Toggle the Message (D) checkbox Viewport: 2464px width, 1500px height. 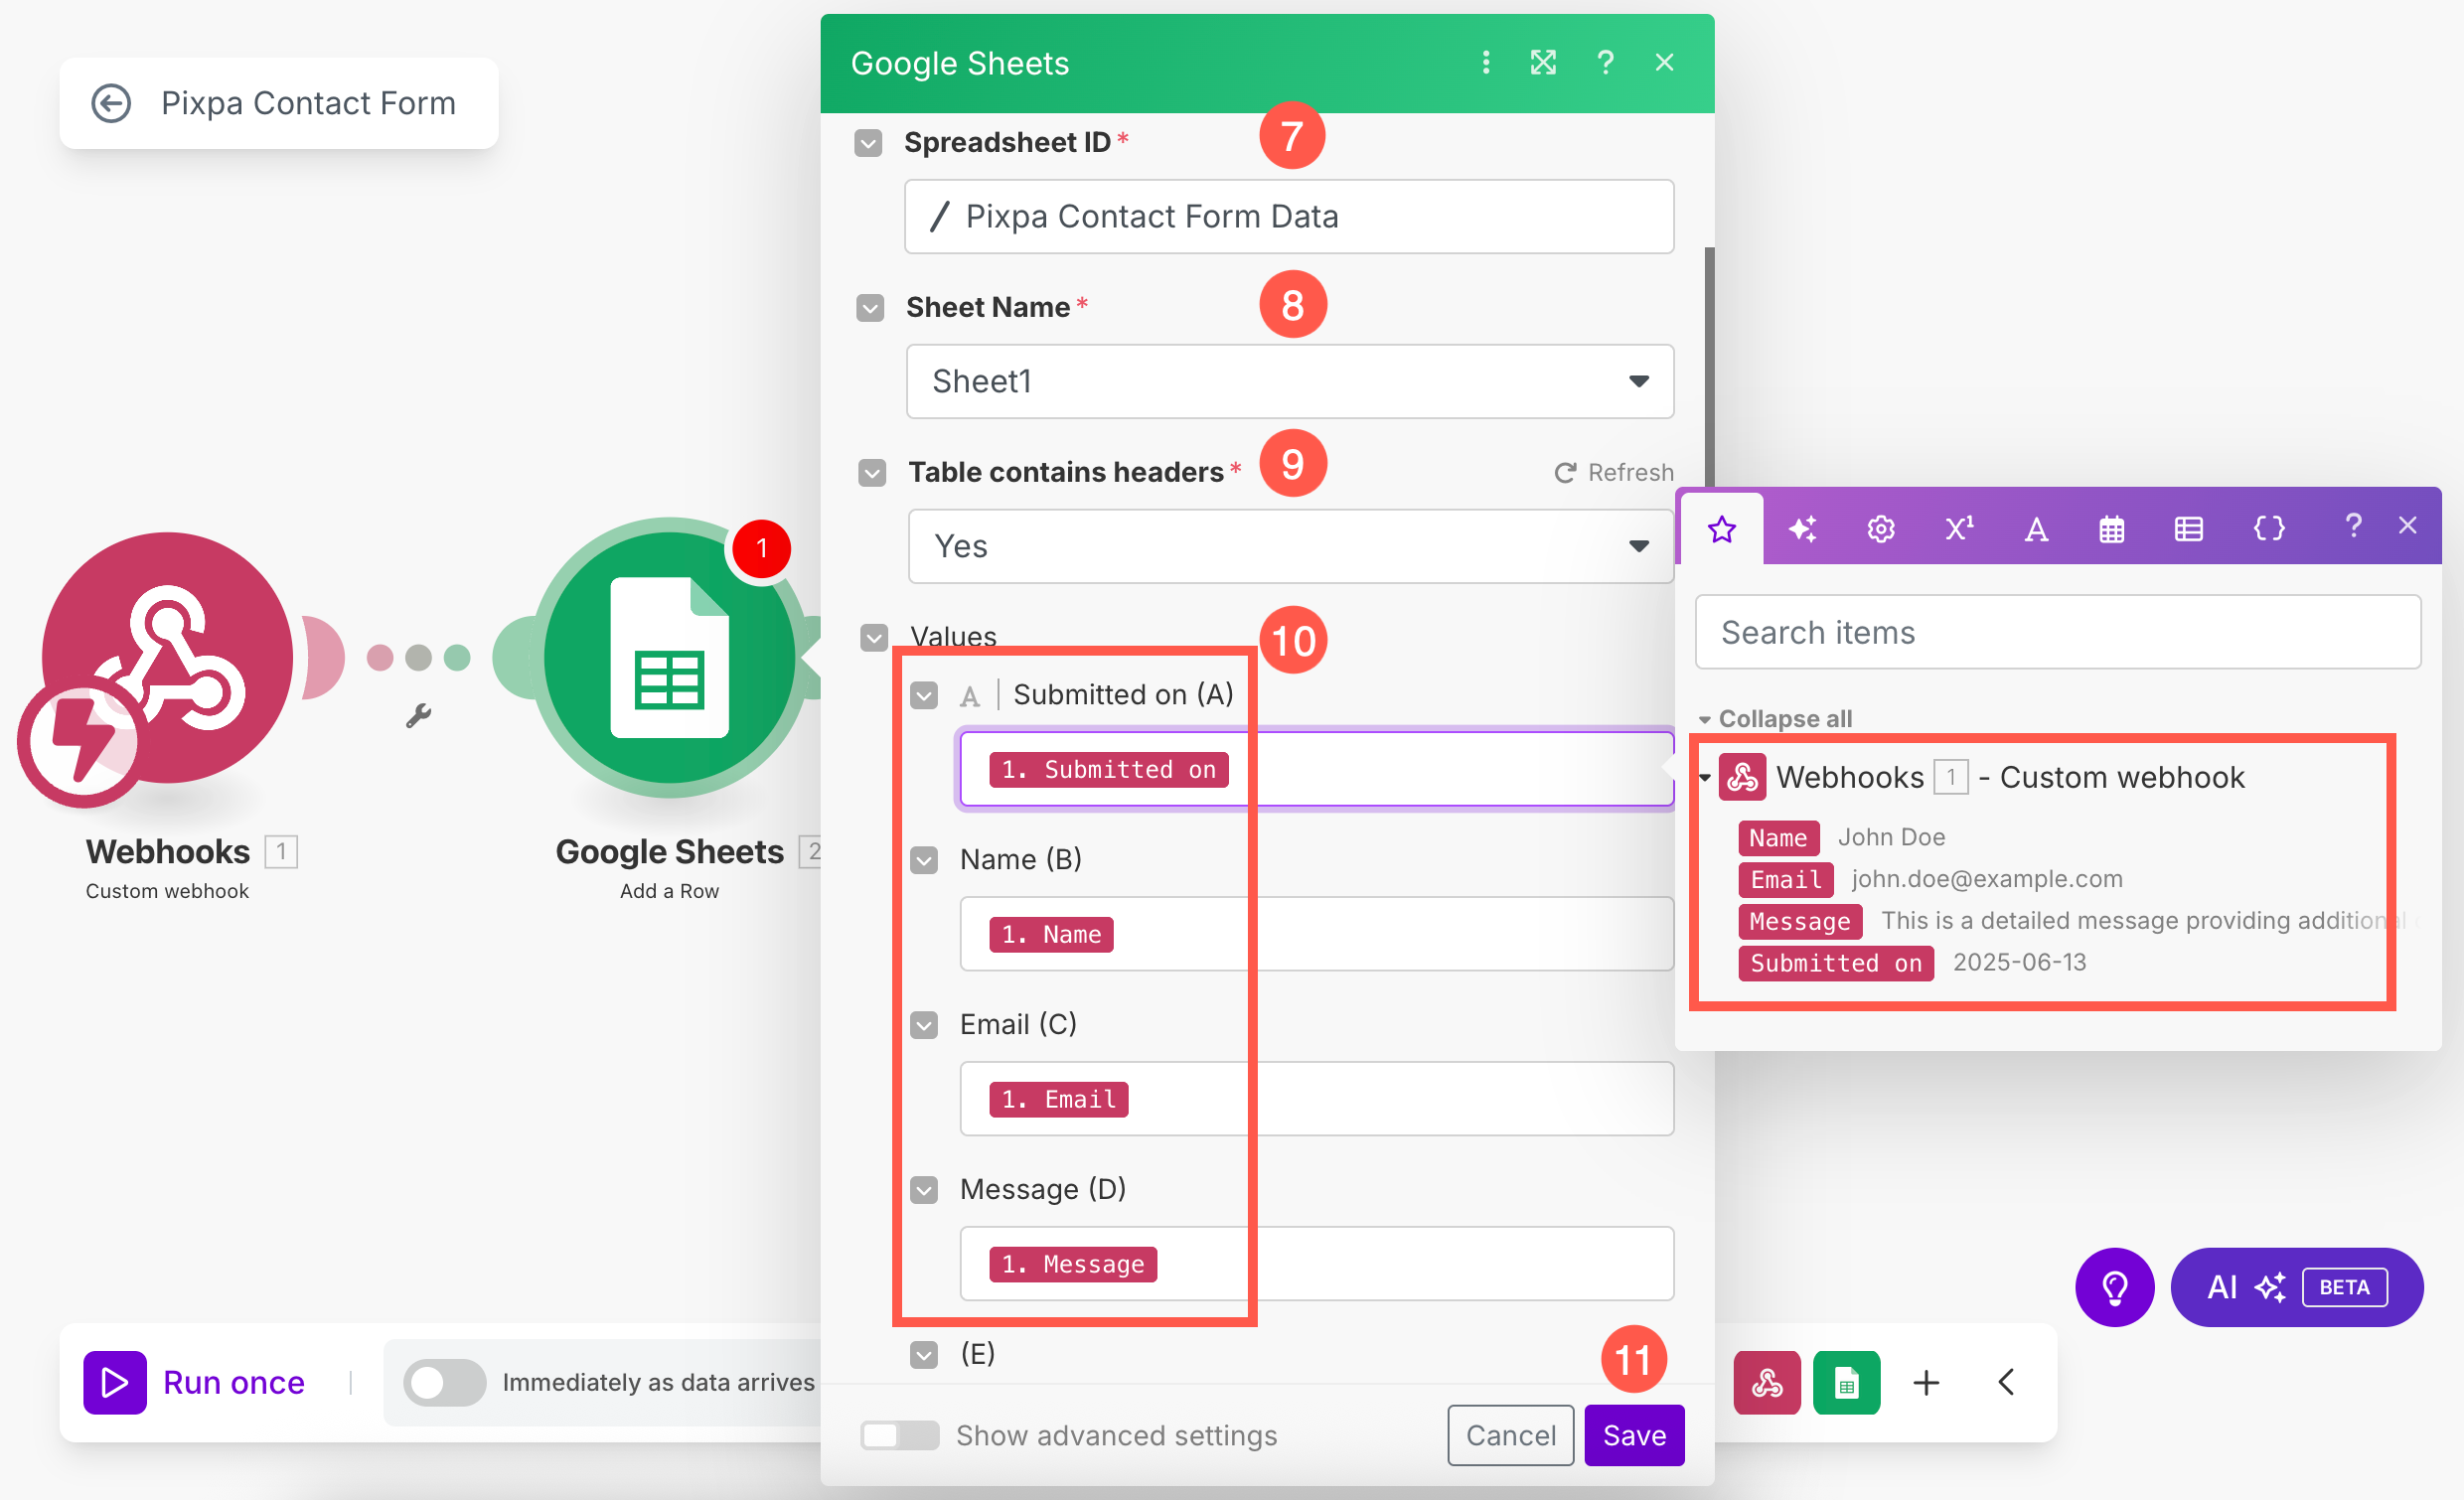(x=924, y=1190)
